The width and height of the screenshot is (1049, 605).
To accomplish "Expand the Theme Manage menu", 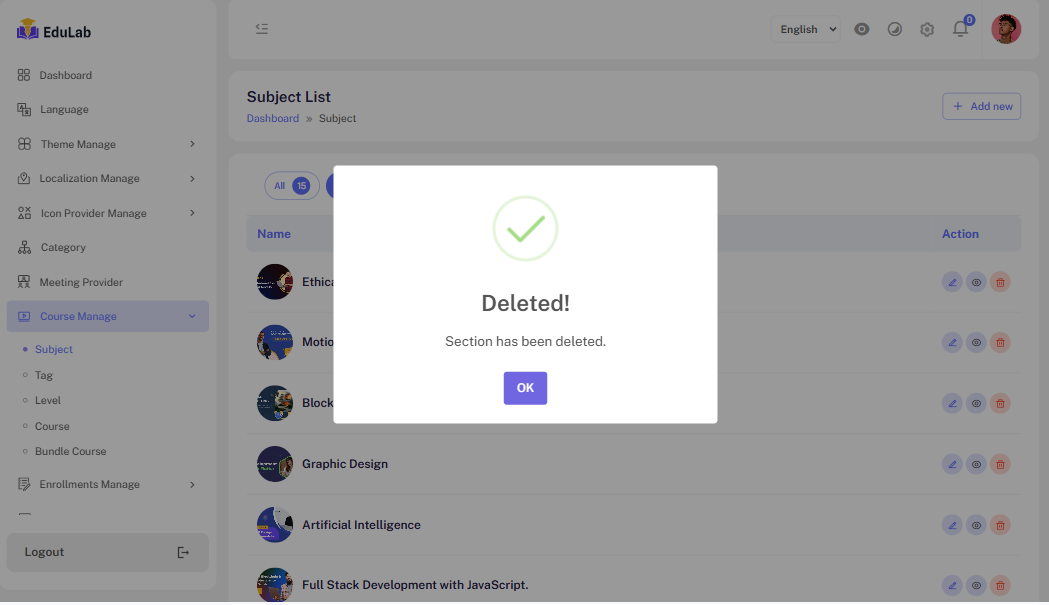I will coord(108,144).
